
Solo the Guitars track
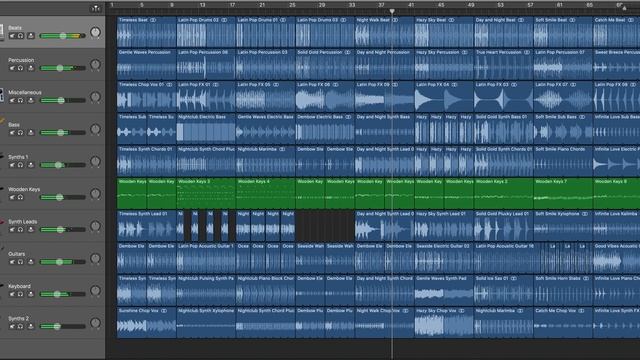(x=20, y=262)
